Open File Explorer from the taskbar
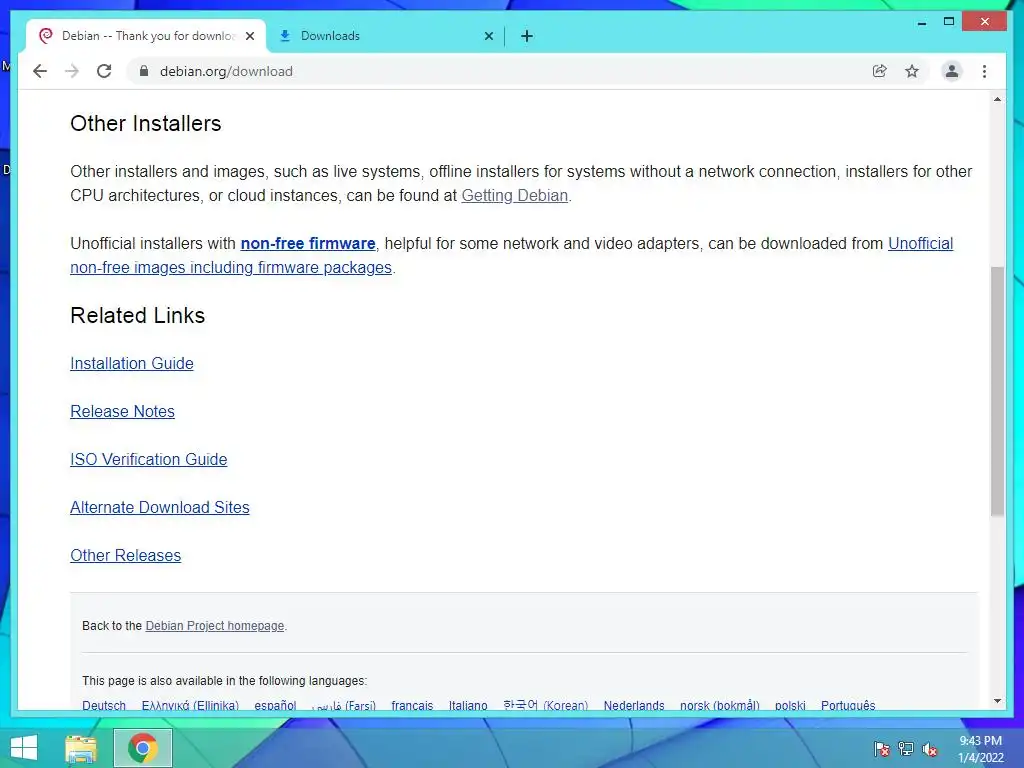The image size is (1024, 768). tap(81, 748)
